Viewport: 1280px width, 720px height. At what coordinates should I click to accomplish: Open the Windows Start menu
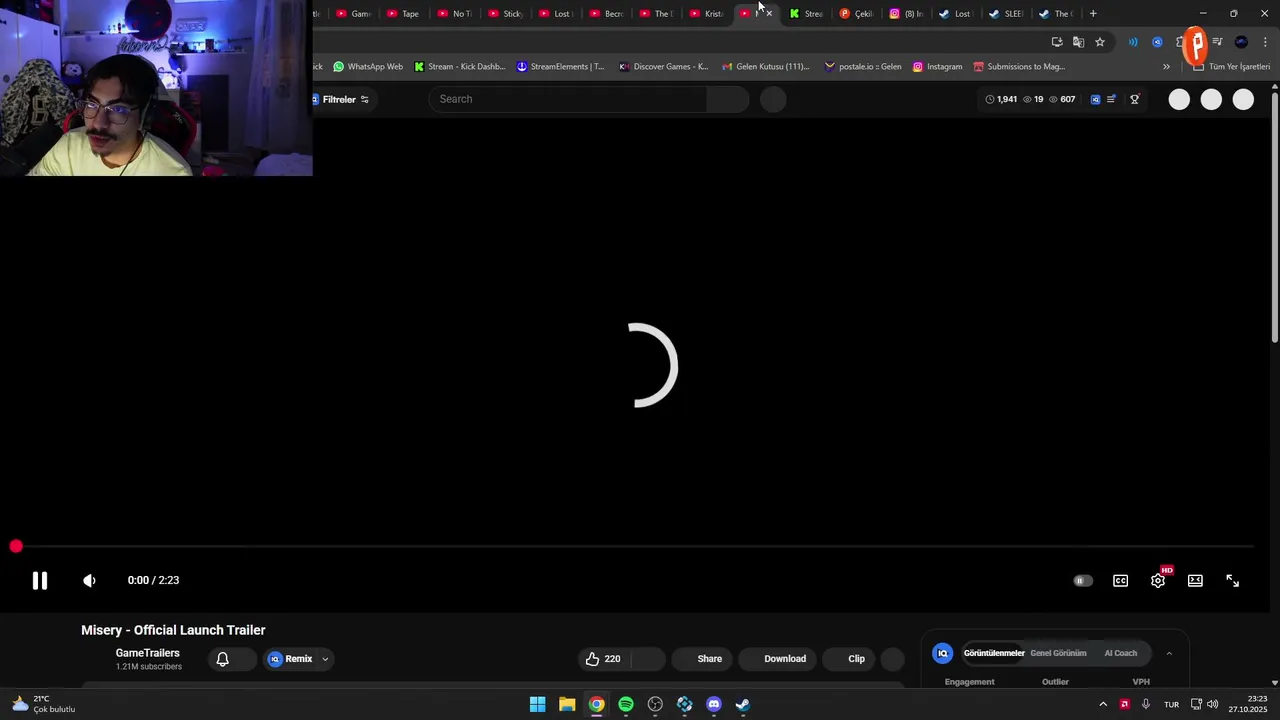point(537,704)
